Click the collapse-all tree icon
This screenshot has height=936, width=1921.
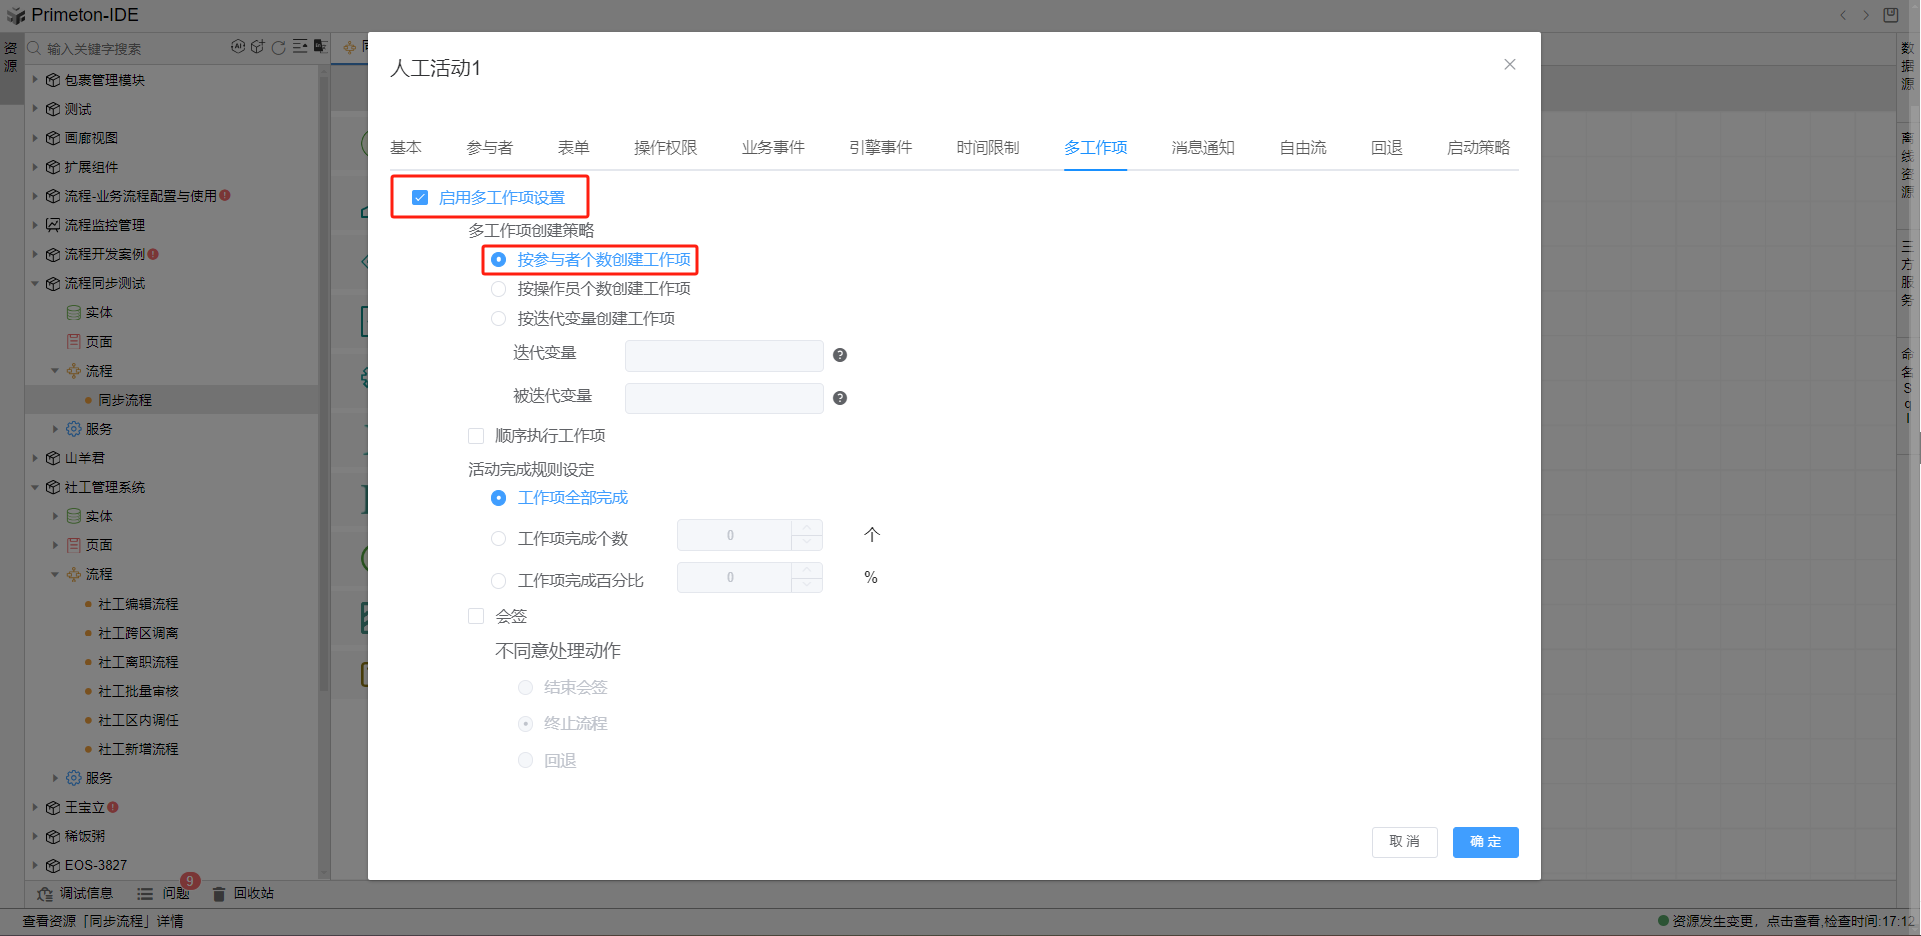coord(300,47)
